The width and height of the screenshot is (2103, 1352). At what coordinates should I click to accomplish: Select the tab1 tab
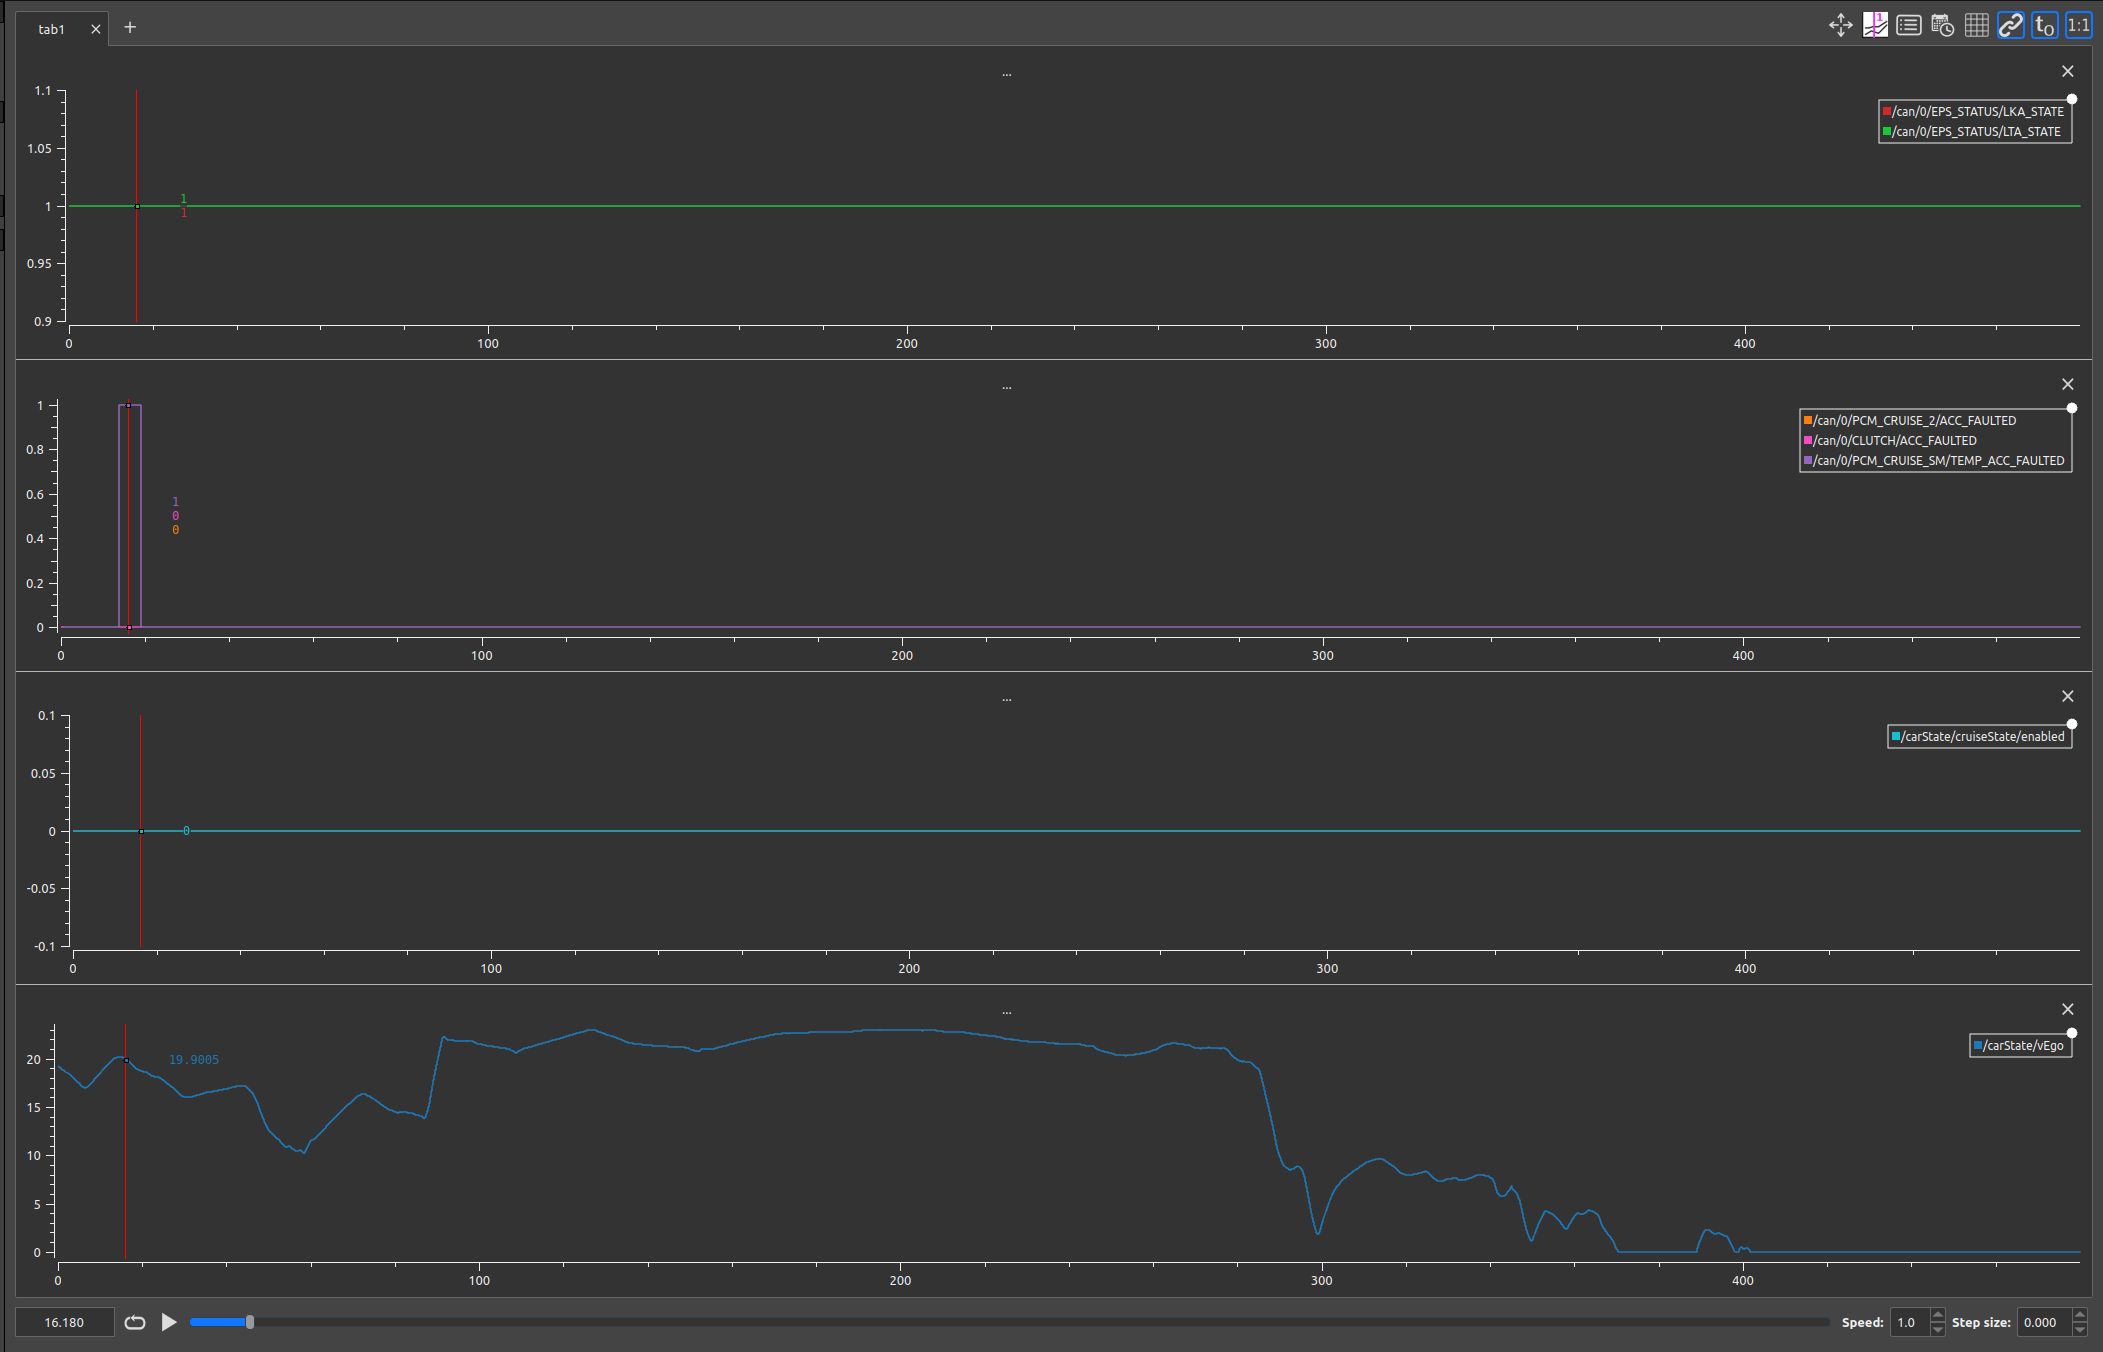(x=52, y=29)
